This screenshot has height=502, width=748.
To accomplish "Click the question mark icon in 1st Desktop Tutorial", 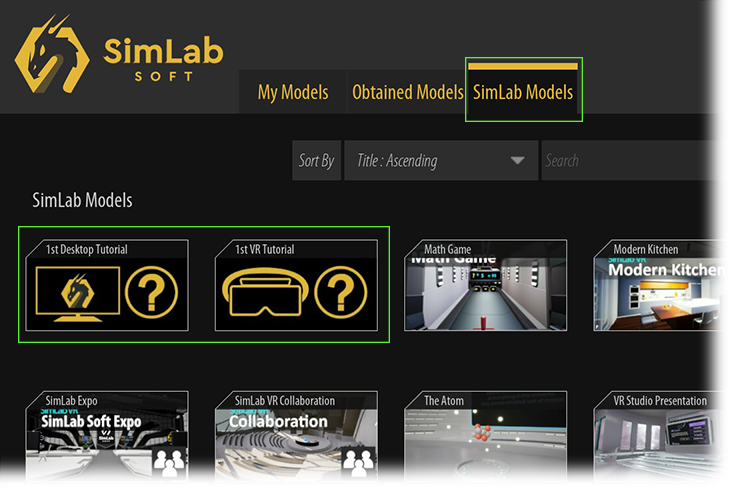I will [x=152, y=292].
